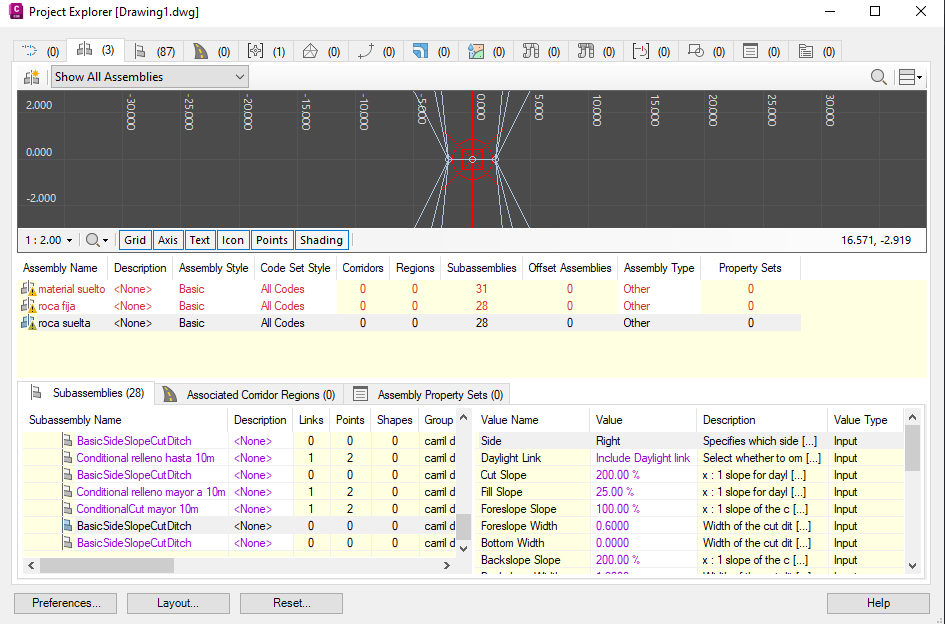
Task: Toggle the Axis display button
Action: click(168, 240)
